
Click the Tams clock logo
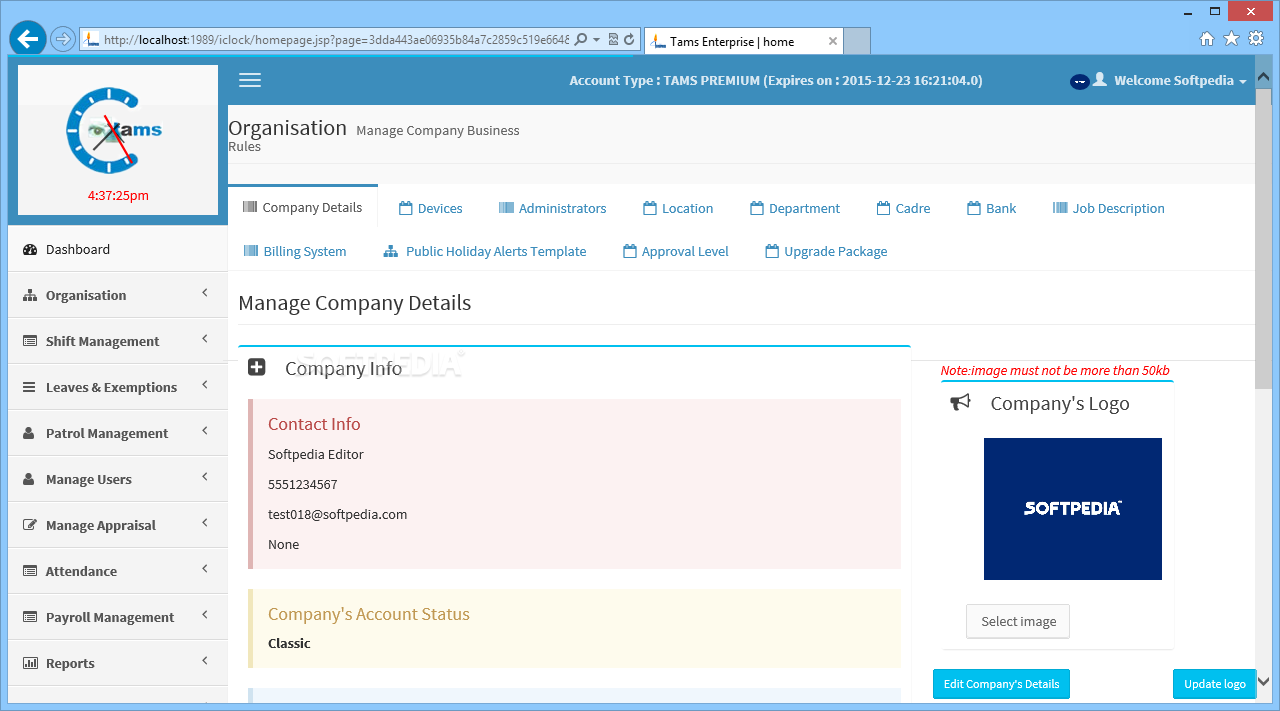point(113,130)
